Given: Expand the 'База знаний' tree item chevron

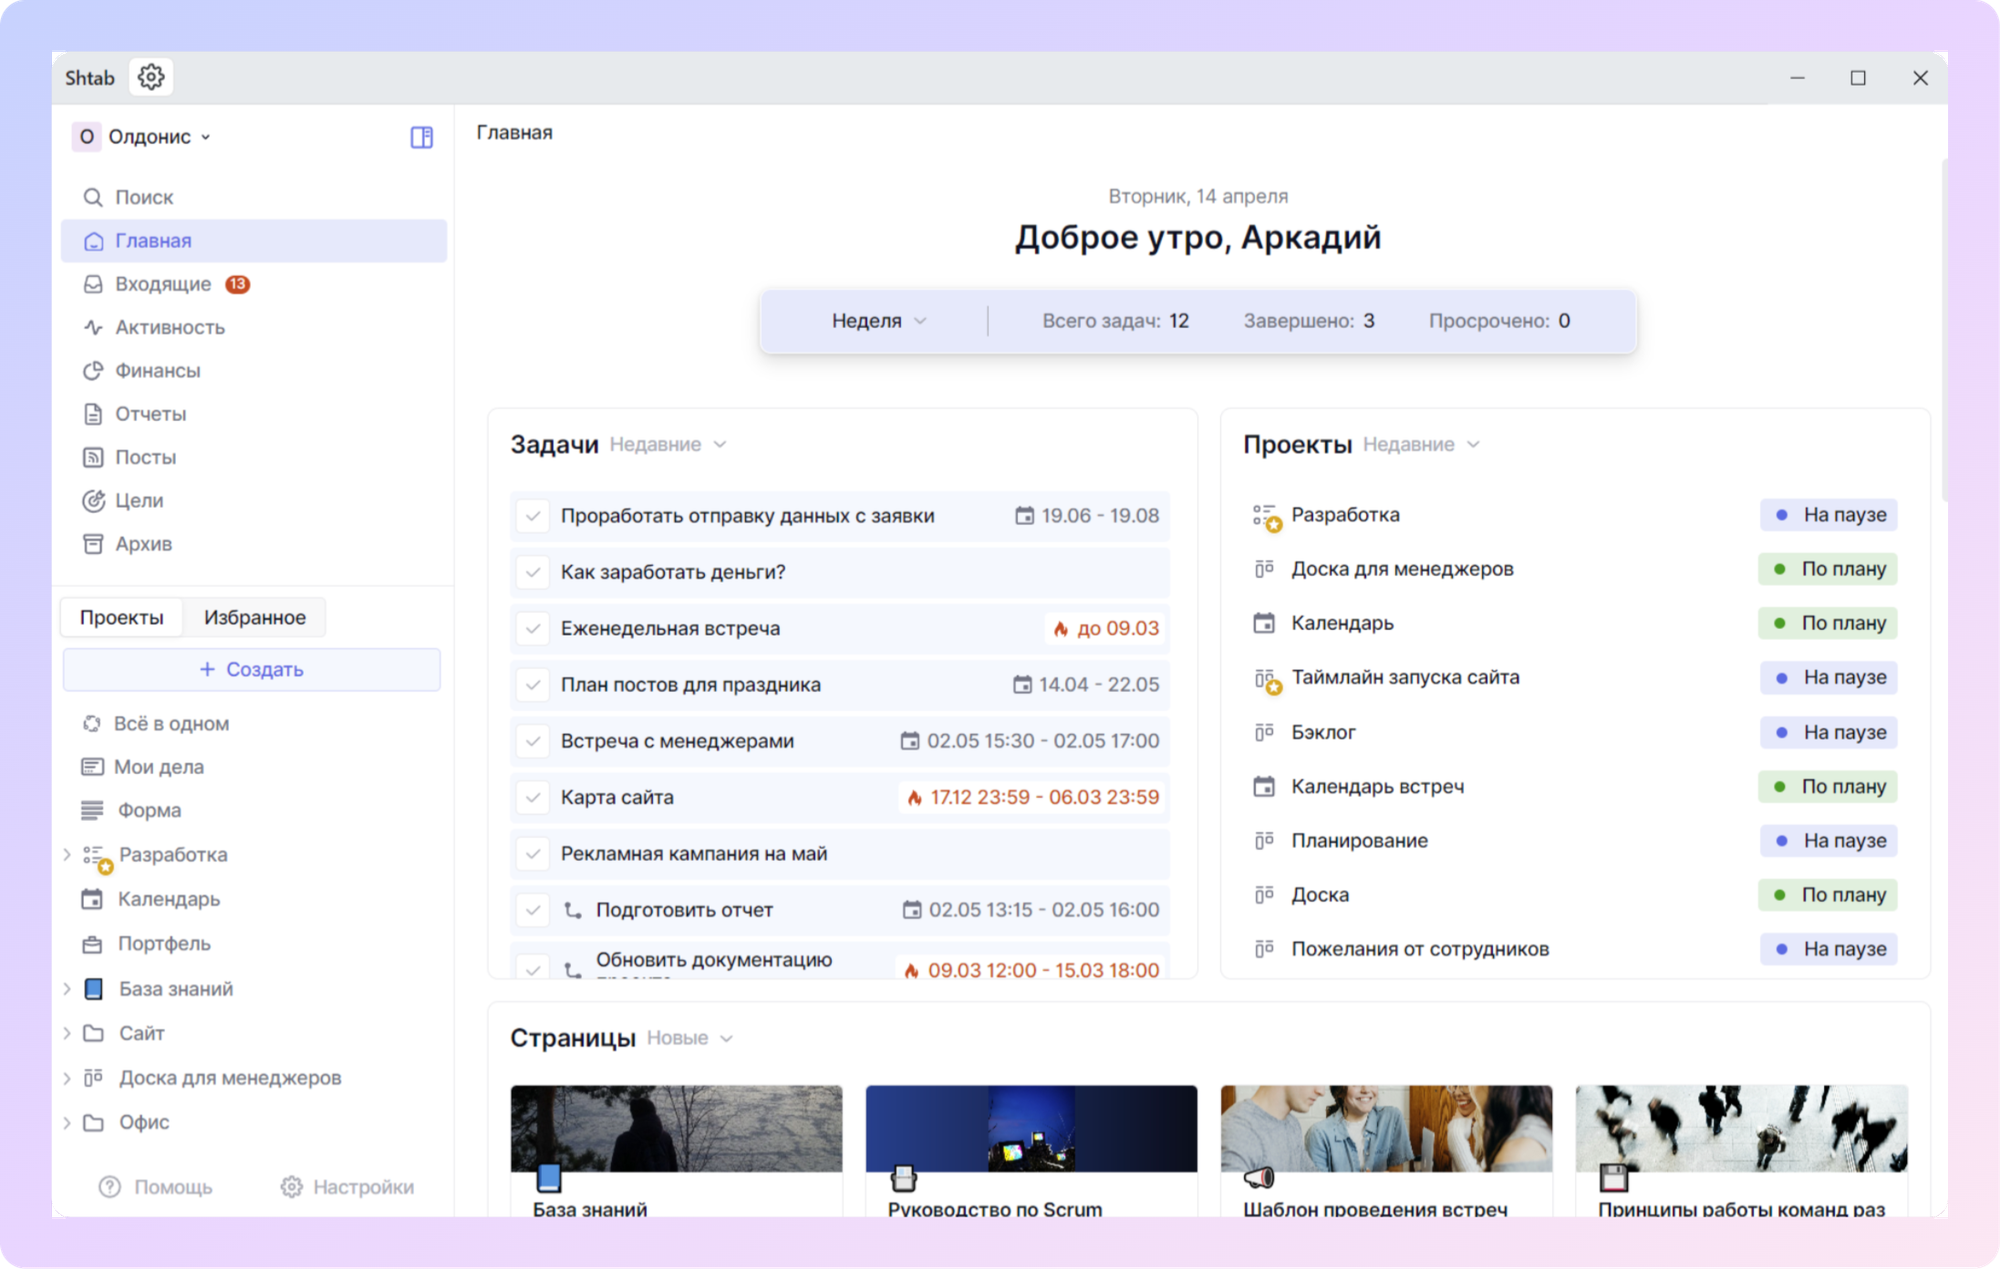Looking at the screenshot, I should point(67,989).
